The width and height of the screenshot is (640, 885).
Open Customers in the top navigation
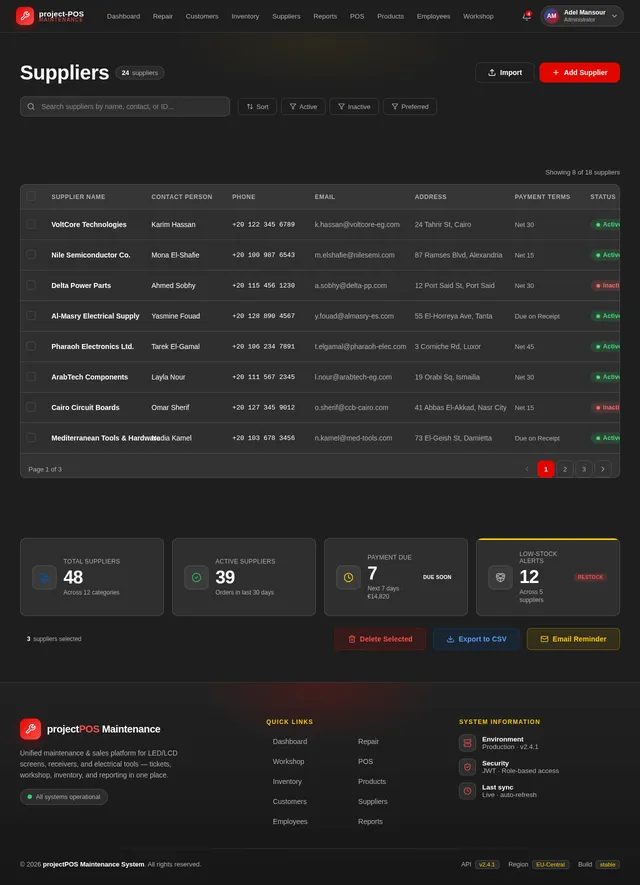point(201,16)
